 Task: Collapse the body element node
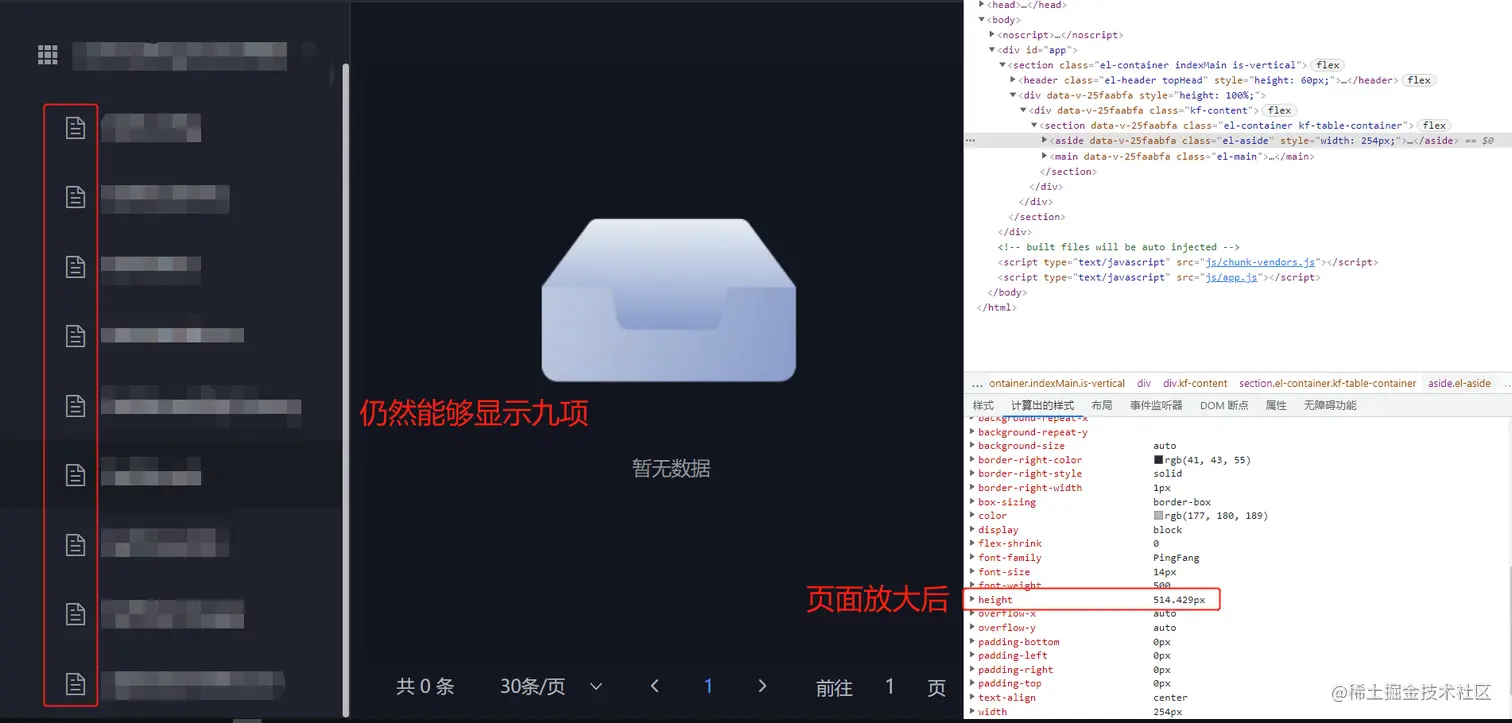[x=981, y=20]
